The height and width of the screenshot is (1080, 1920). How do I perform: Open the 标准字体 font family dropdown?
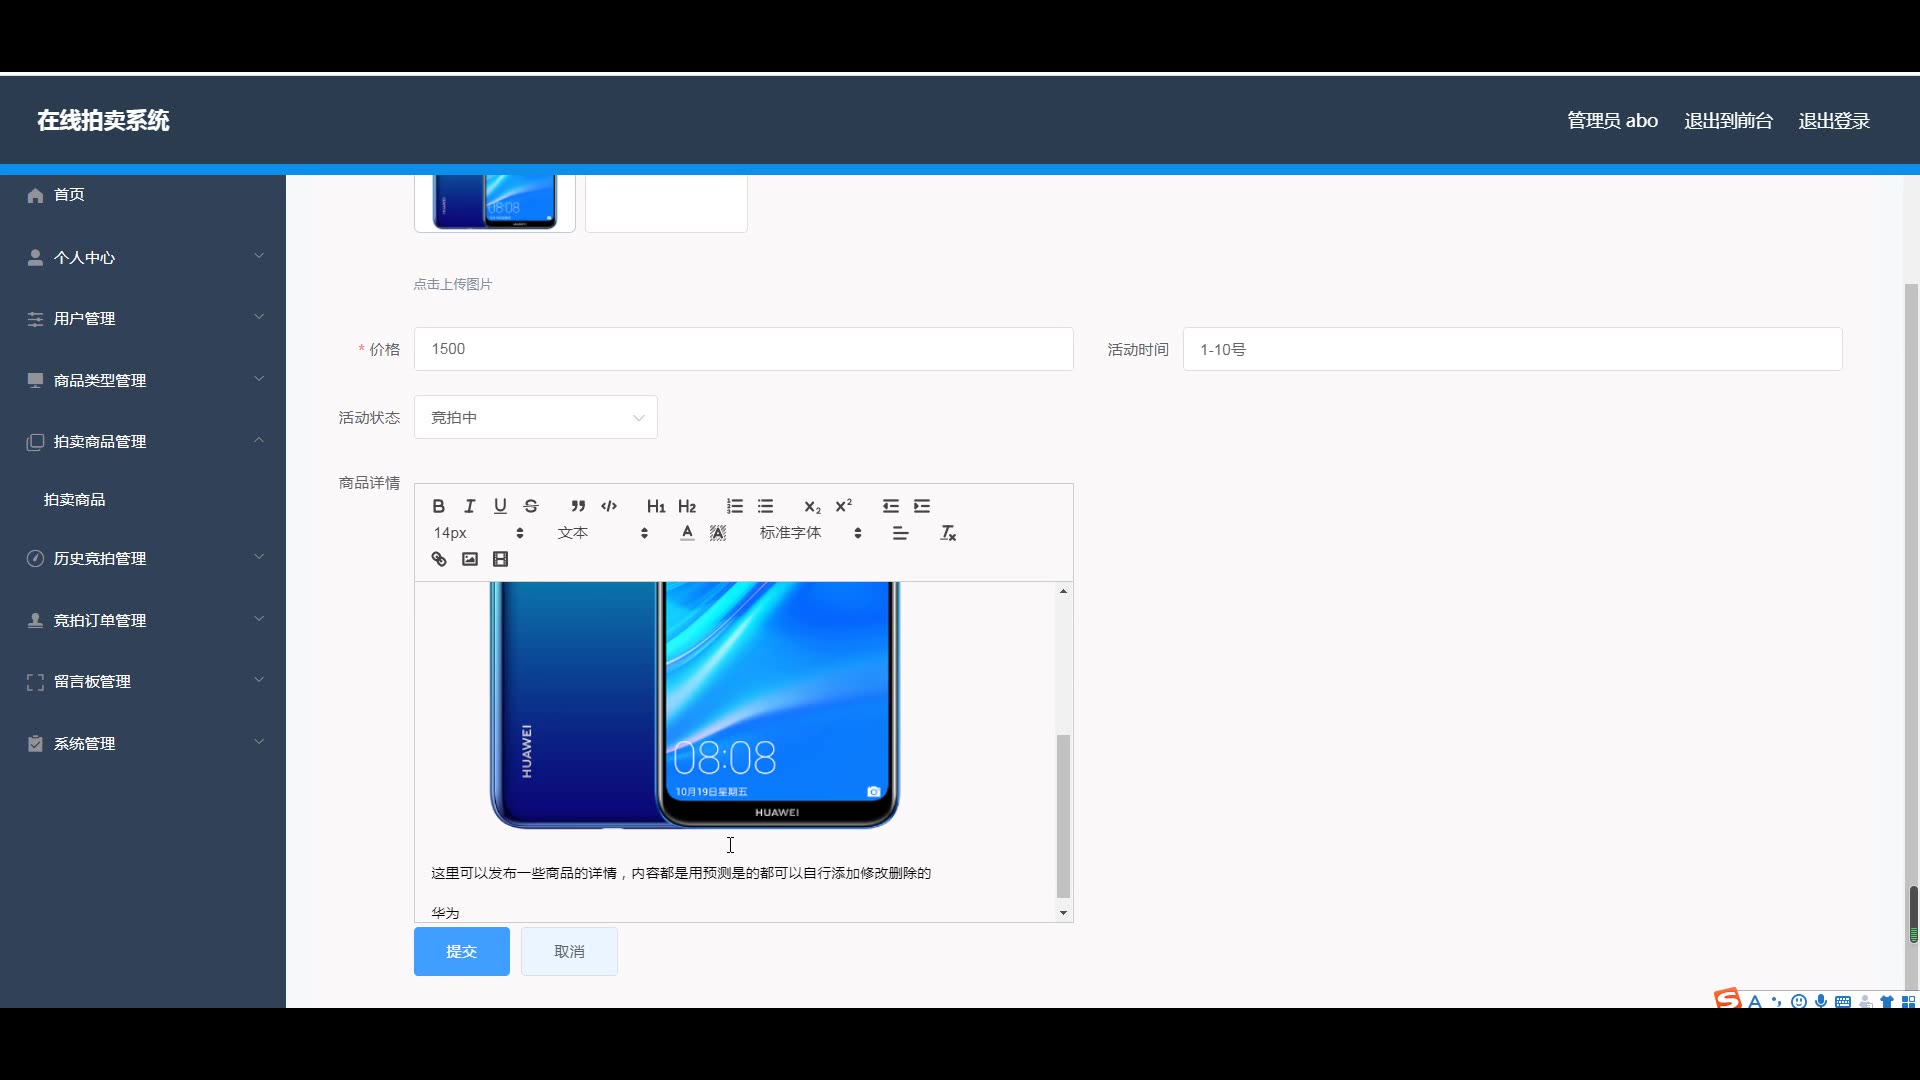tap(810, 533)
